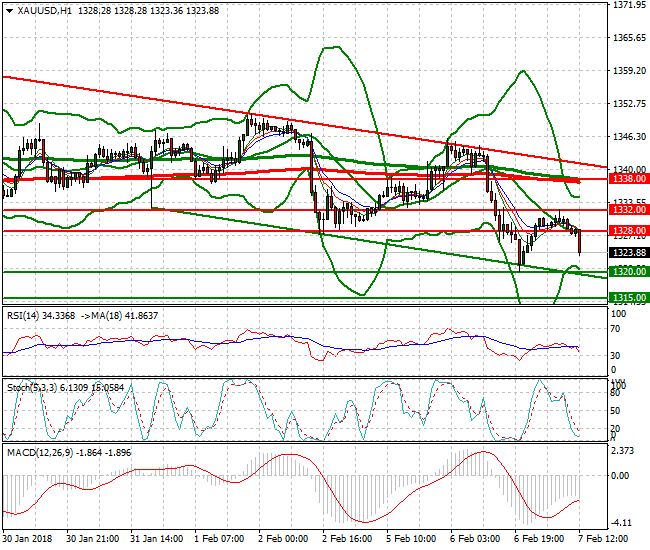This screenshot has height=550, width=650.
Task: Click the RSI scale value 70
Action: pyautogui.click(x=616, y=329)
